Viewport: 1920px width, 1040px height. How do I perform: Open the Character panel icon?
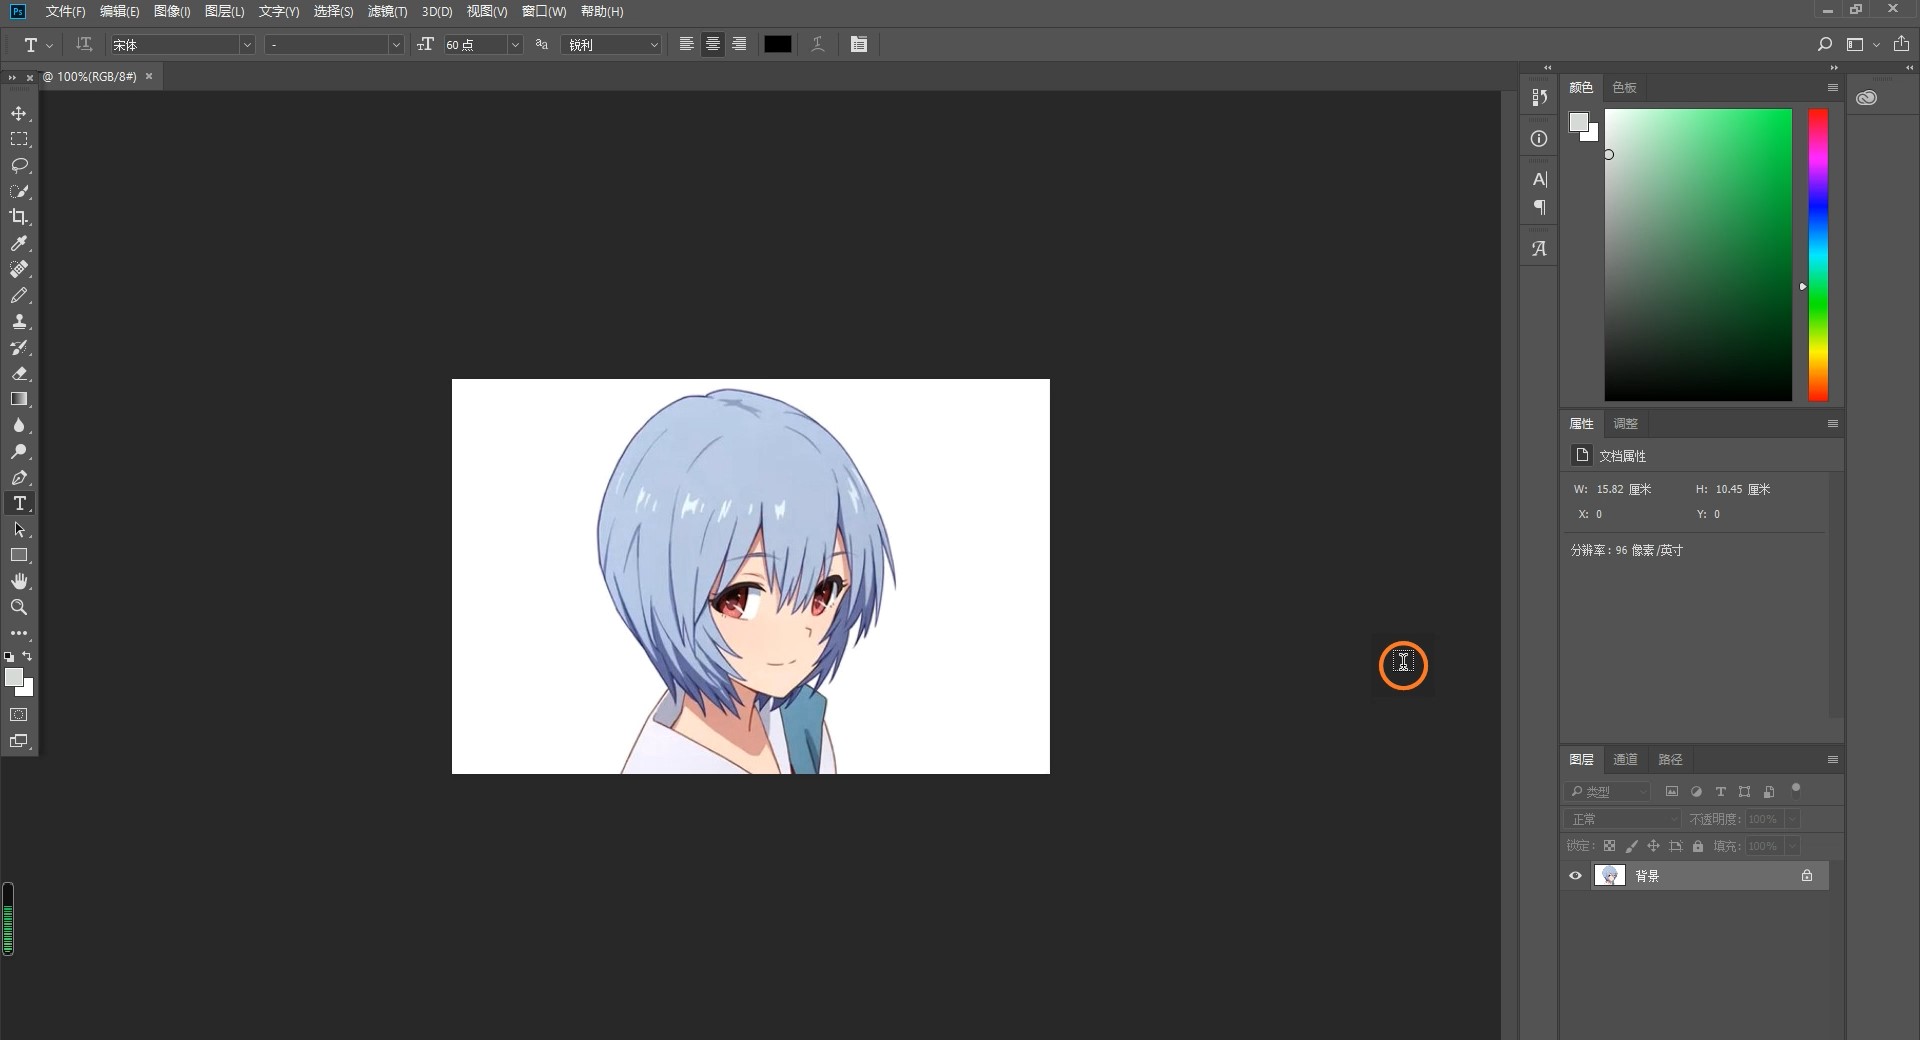click(1539, 179)
